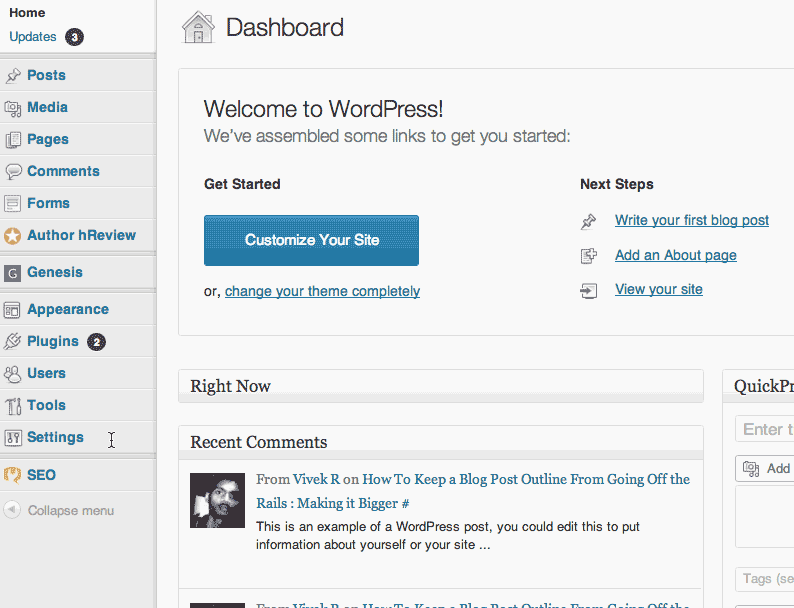Click the Forms sidebar icon

(13, 204)
